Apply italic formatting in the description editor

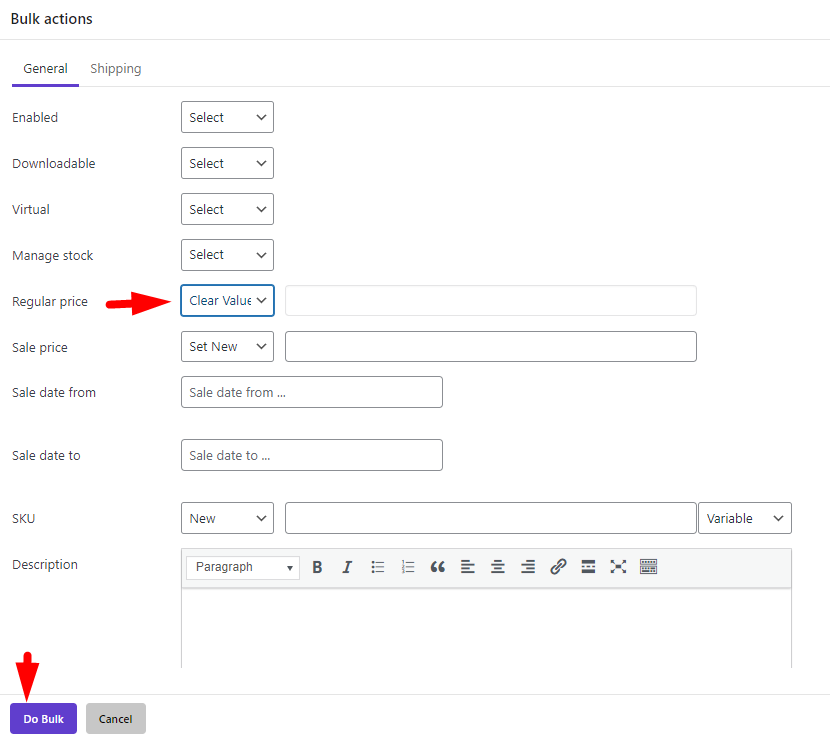tap(347, 567)
